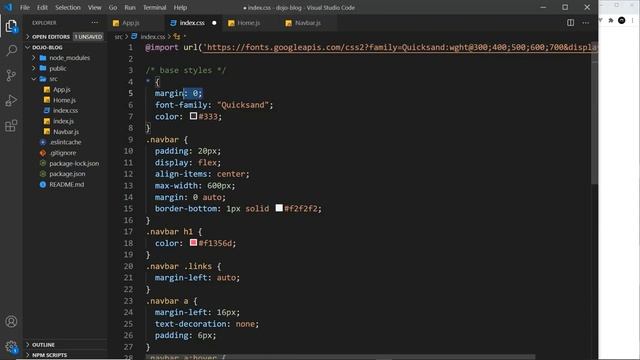Open .eslintcache in the file tree
Viewport: 640px width, 360px height.
coord(65,142)
